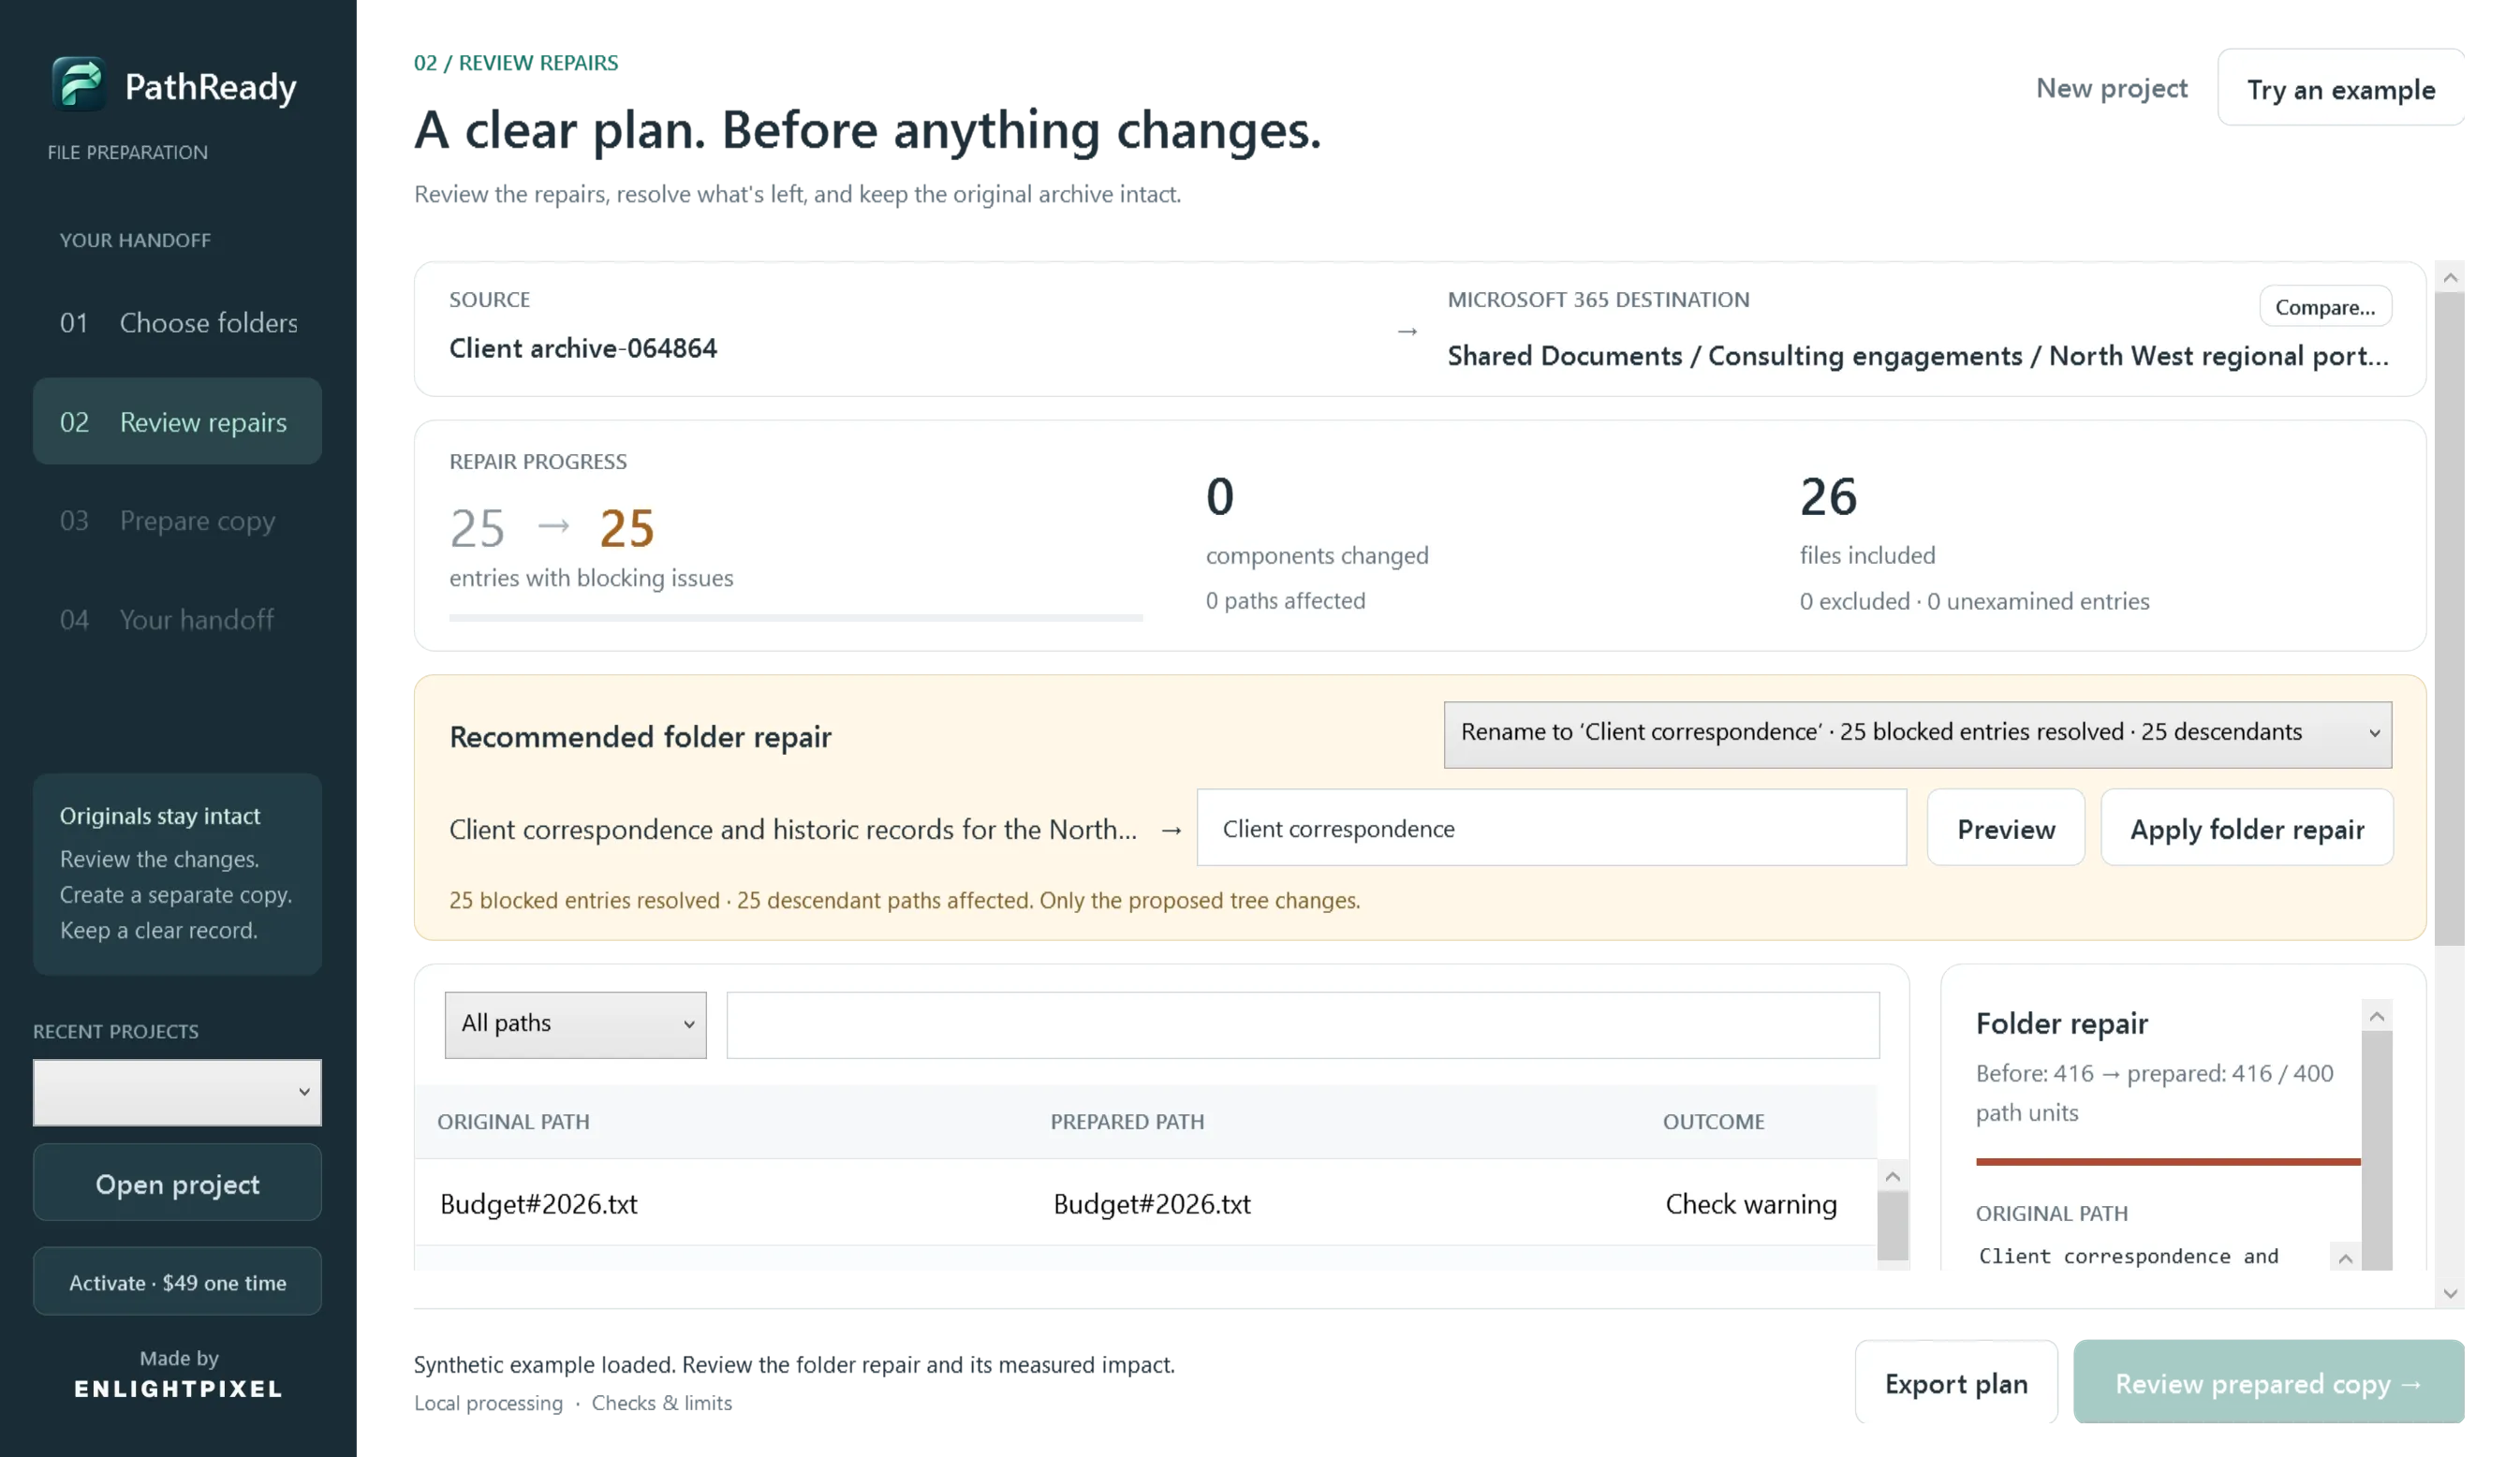Click the ENLIGHTPIXEL maker link
The image size is (2520, 1457).
point(178,1388)
